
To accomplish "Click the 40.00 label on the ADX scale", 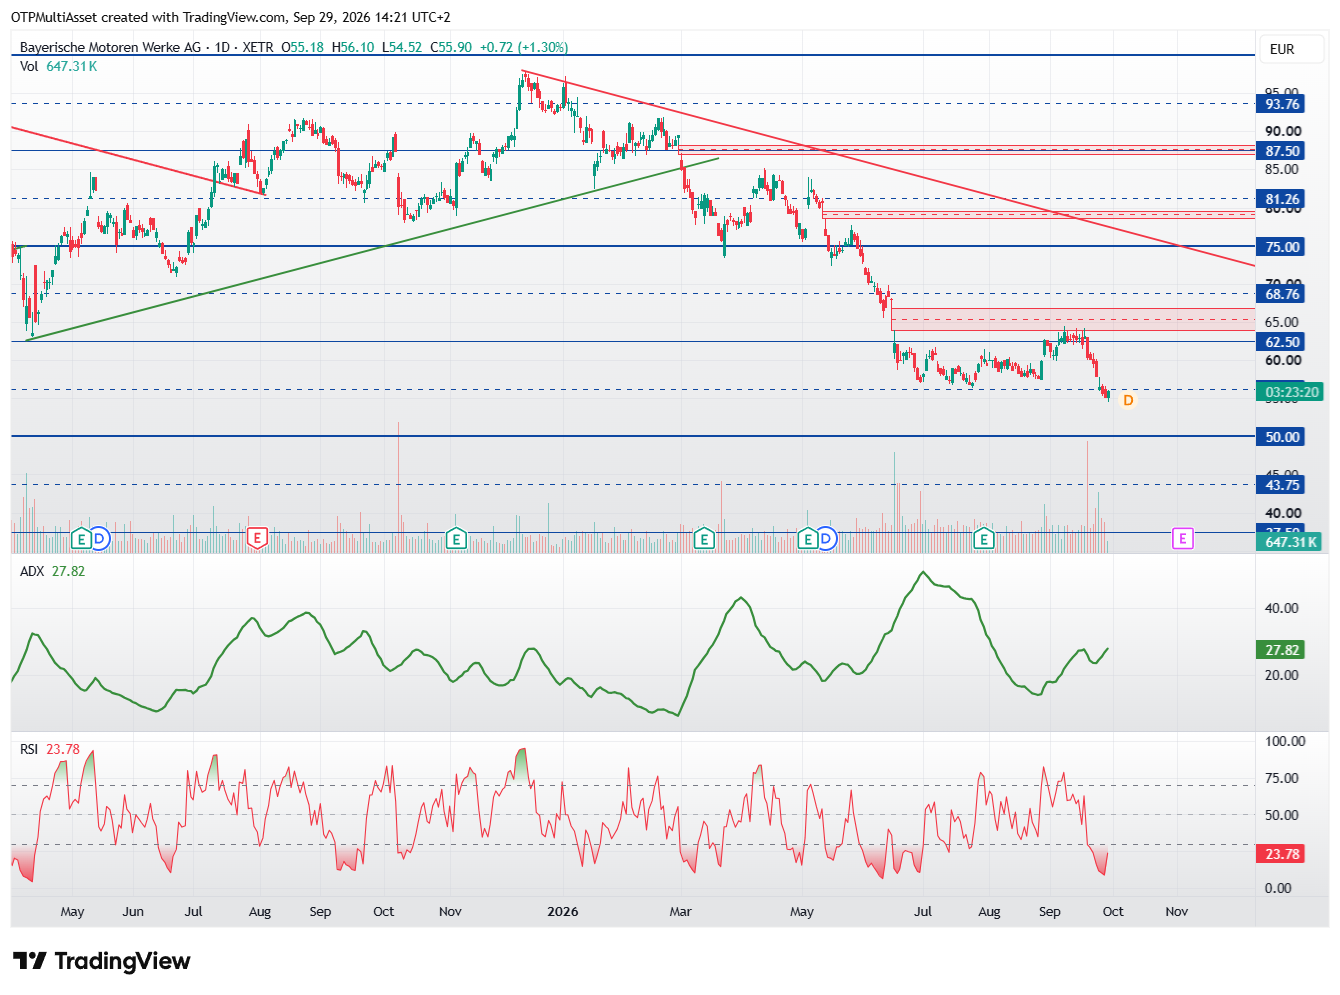I will pyautogui.click(x=1282, y=608).
